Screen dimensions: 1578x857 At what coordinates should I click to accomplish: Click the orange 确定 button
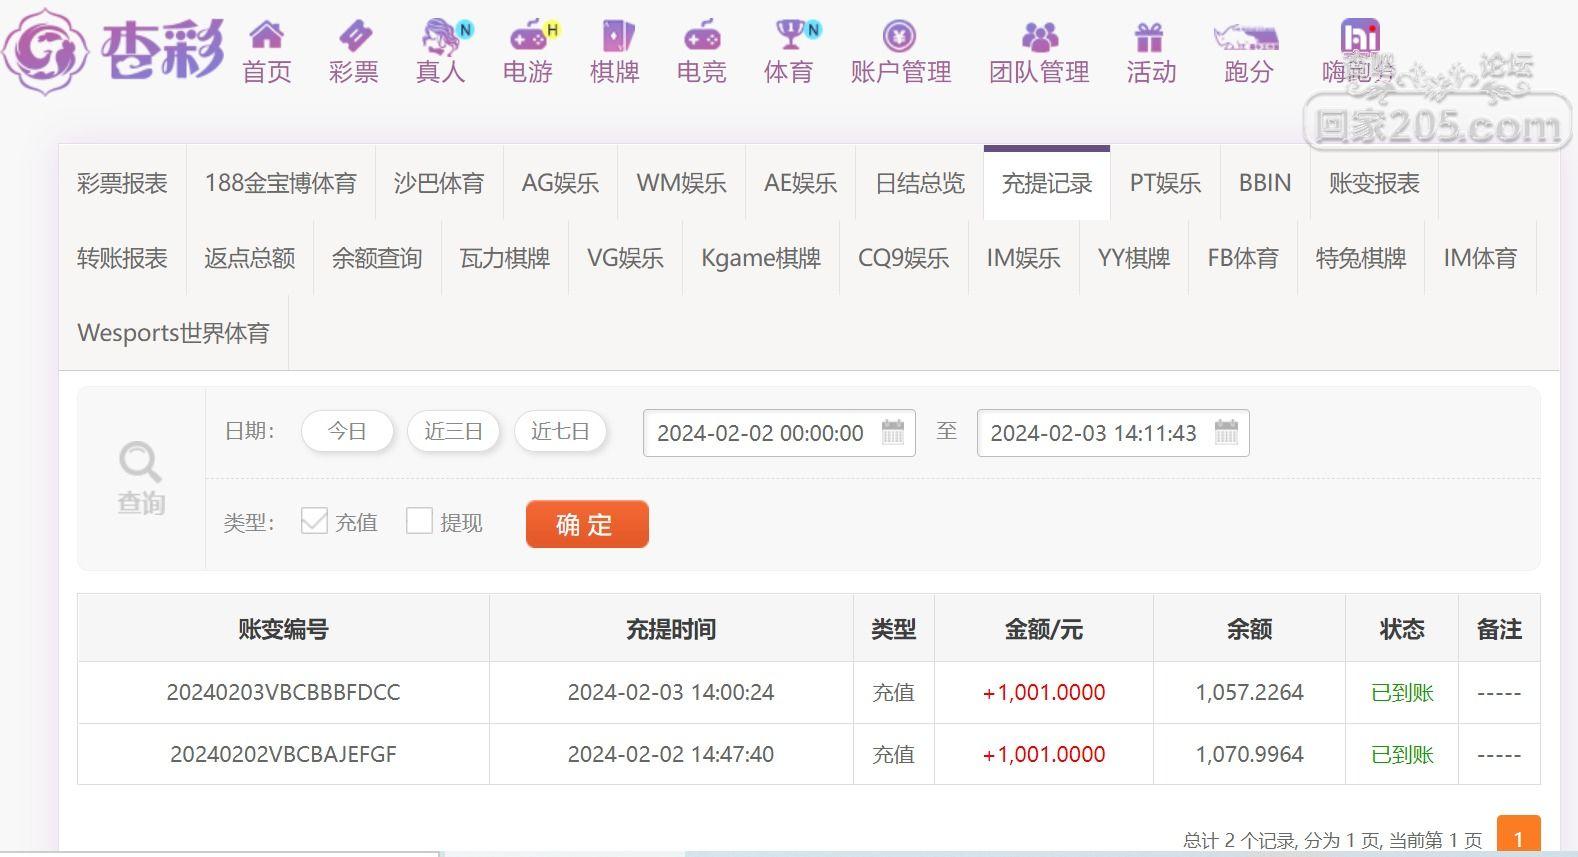point(587,524)
